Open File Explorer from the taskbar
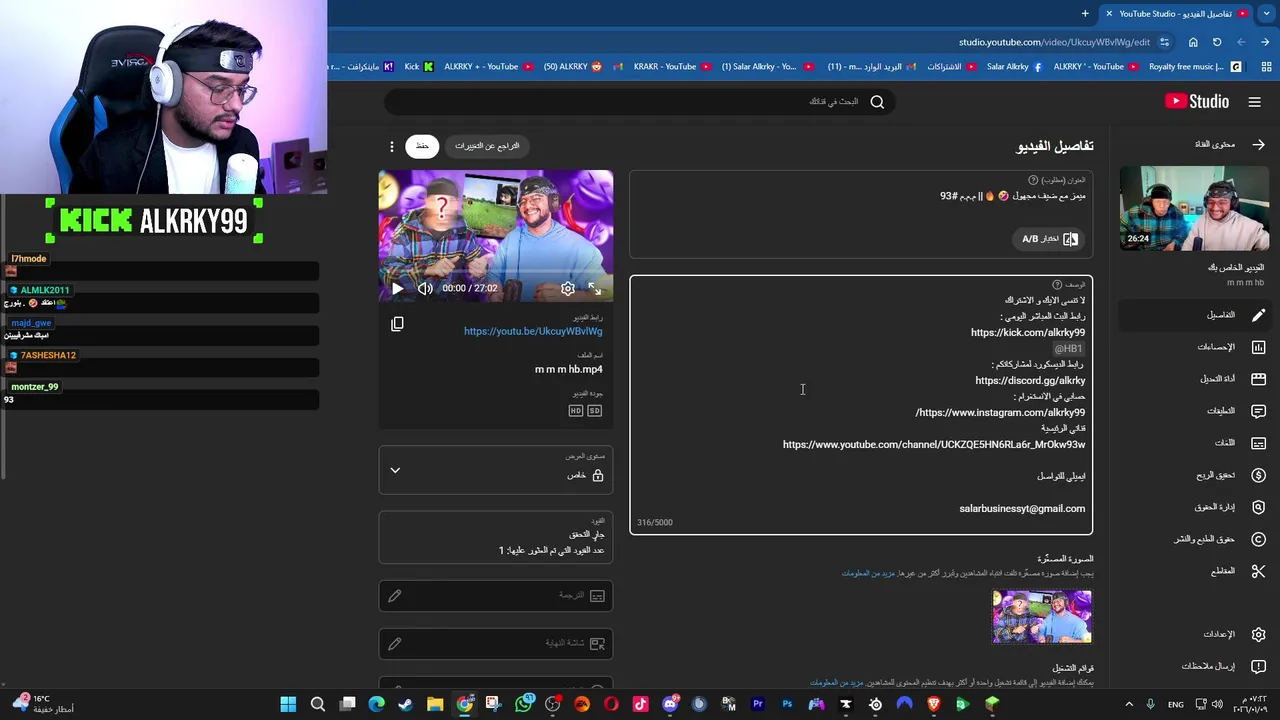The height and width of the screenshot is (720, 1280). 435,704
